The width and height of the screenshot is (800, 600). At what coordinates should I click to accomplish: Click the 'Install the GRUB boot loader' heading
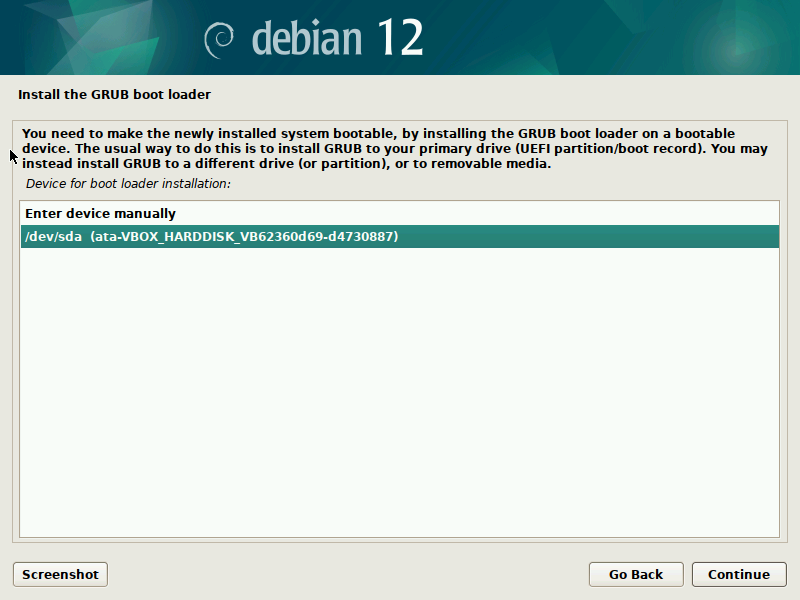[114, 94]
